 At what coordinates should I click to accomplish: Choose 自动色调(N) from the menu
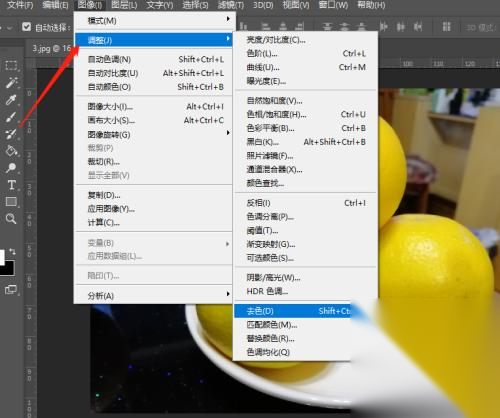point(154,59)
